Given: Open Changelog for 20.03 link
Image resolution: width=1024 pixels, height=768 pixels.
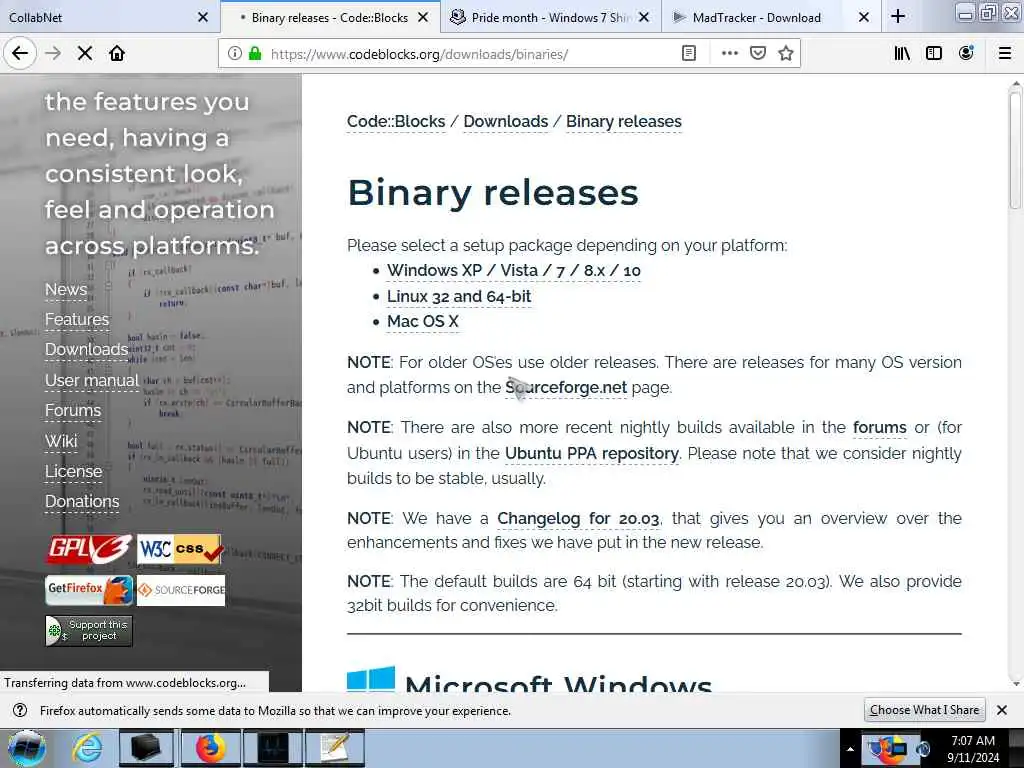Looking at the screenshot, I should [578, 519].
